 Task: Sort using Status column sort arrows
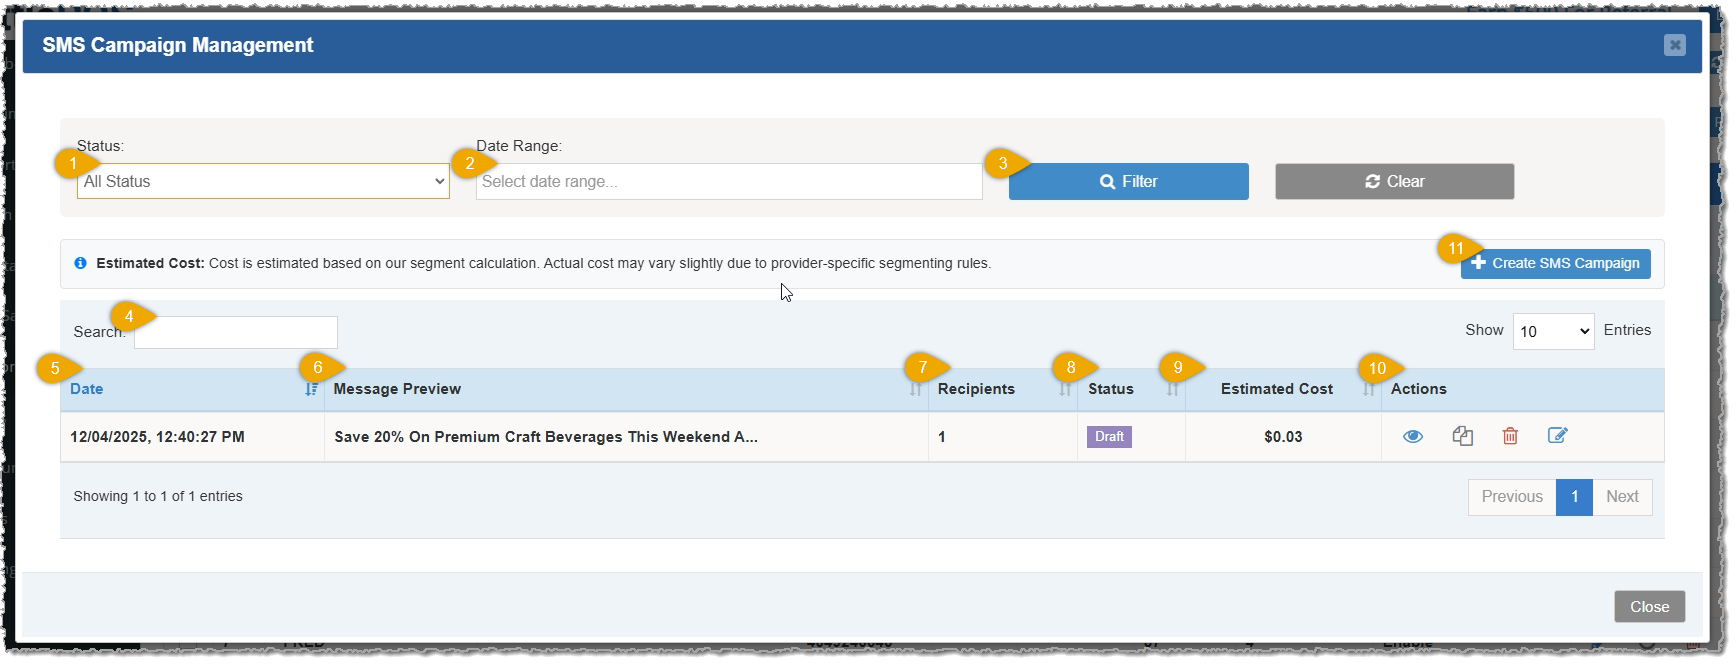[x=1172, y=389]
